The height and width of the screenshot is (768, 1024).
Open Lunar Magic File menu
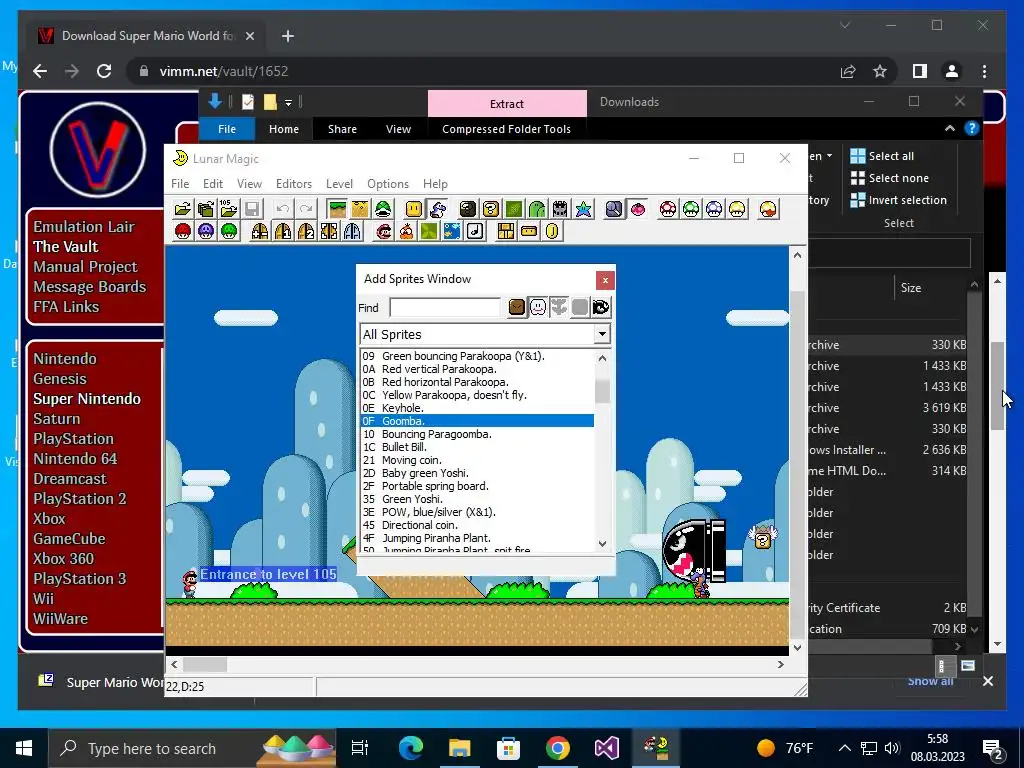(x=180, y=184)
